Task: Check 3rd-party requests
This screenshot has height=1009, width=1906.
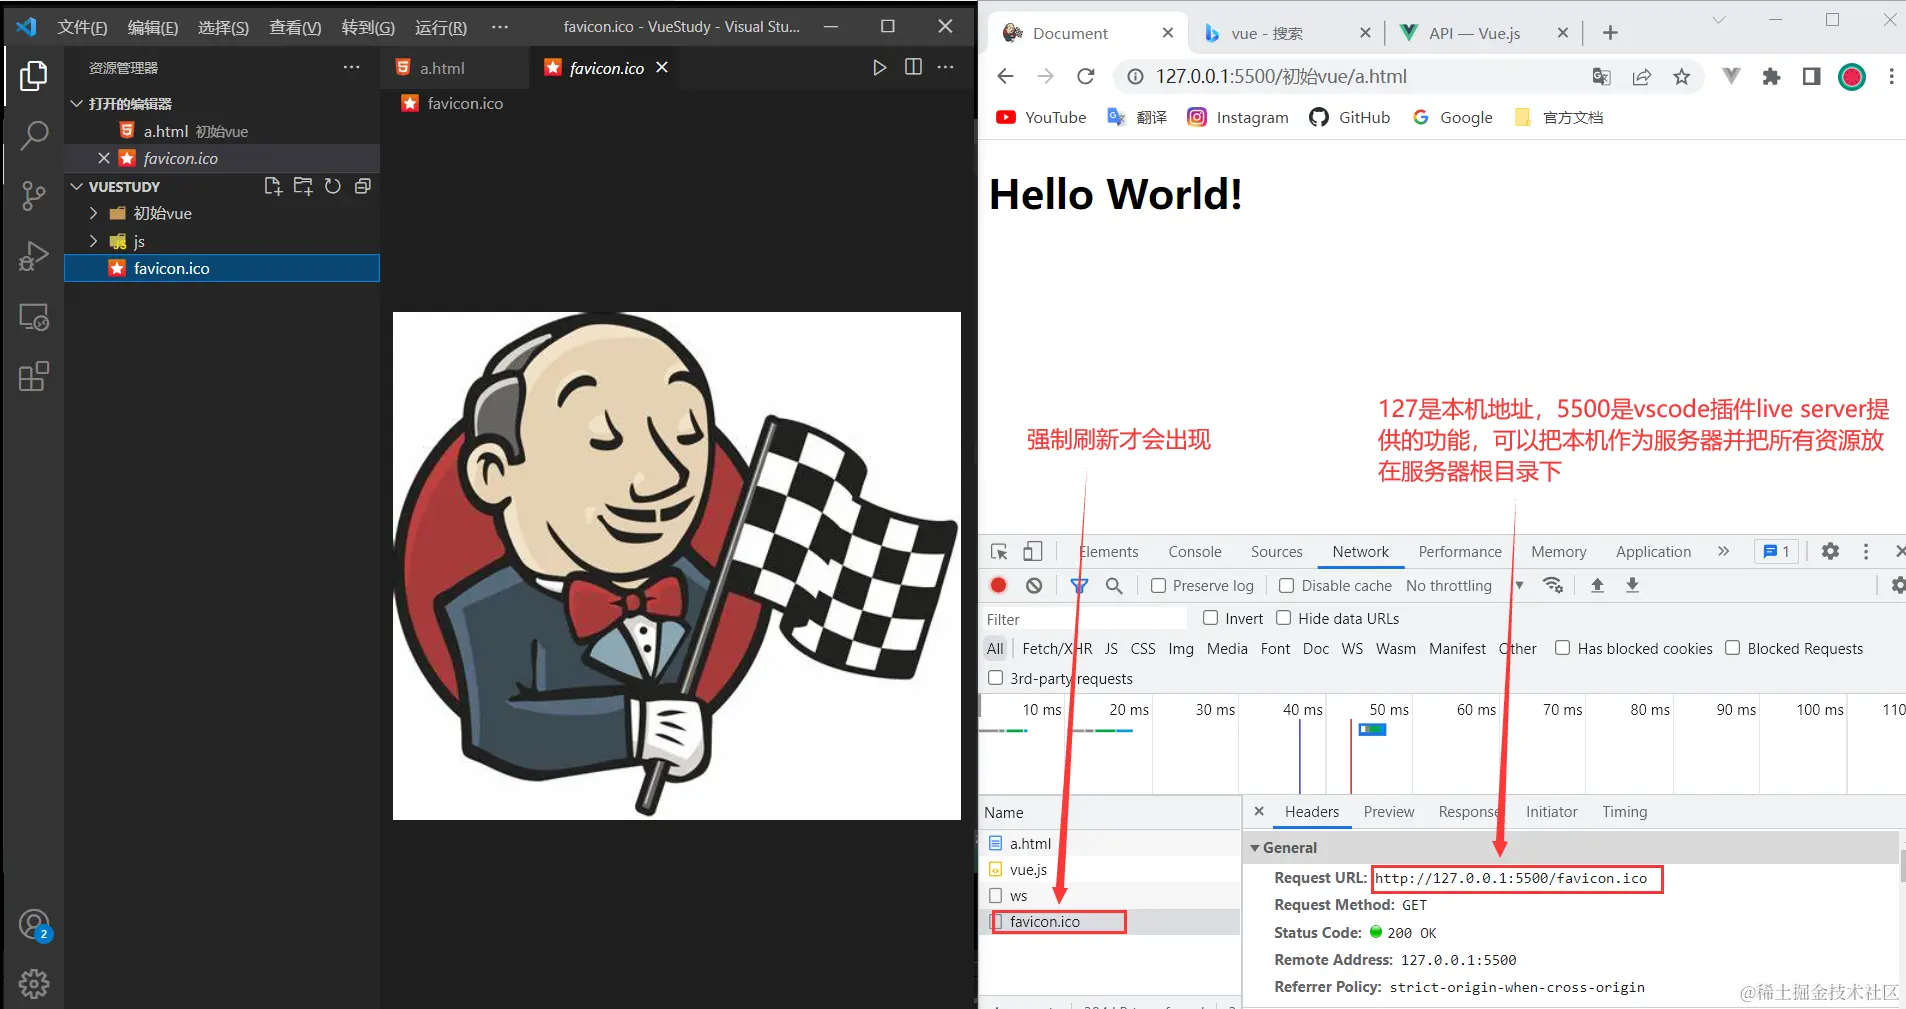Action: [995, 678]
